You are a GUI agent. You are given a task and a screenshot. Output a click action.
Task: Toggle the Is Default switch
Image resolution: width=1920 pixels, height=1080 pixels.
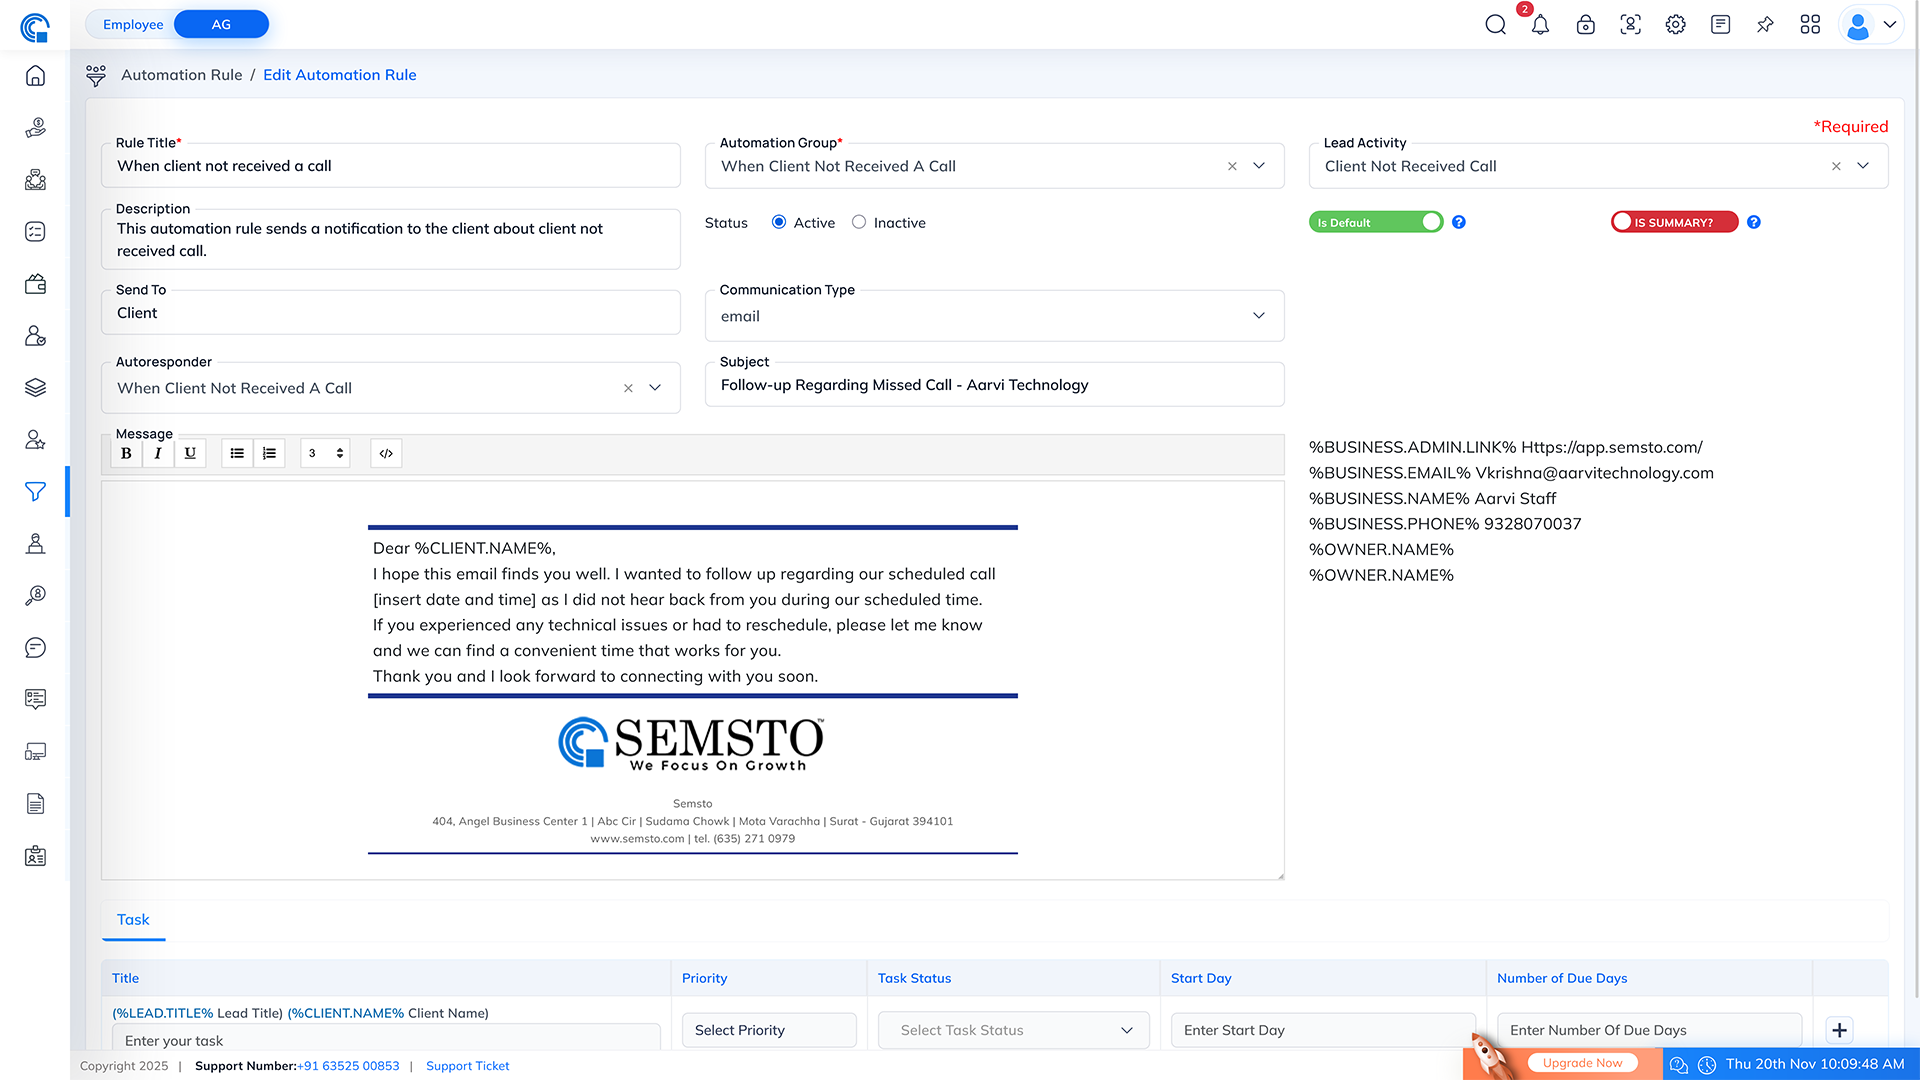coord(1375,222)
